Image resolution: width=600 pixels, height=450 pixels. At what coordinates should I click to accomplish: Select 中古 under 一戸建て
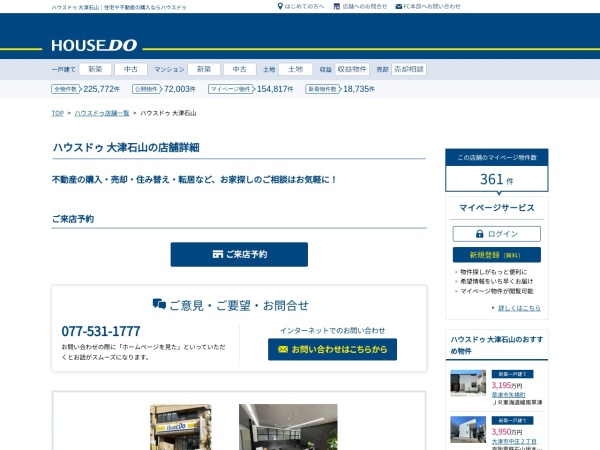(131, 69)
